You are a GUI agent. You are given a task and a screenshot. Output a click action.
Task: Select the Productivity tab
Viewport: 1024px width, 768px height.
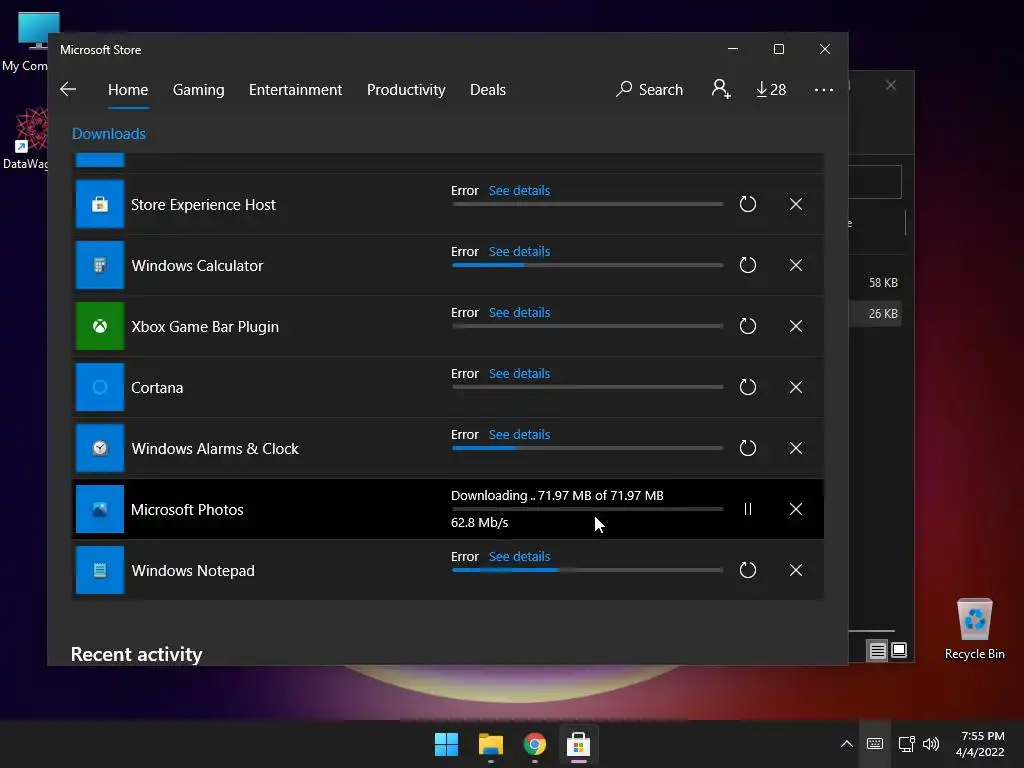[406, 89]
